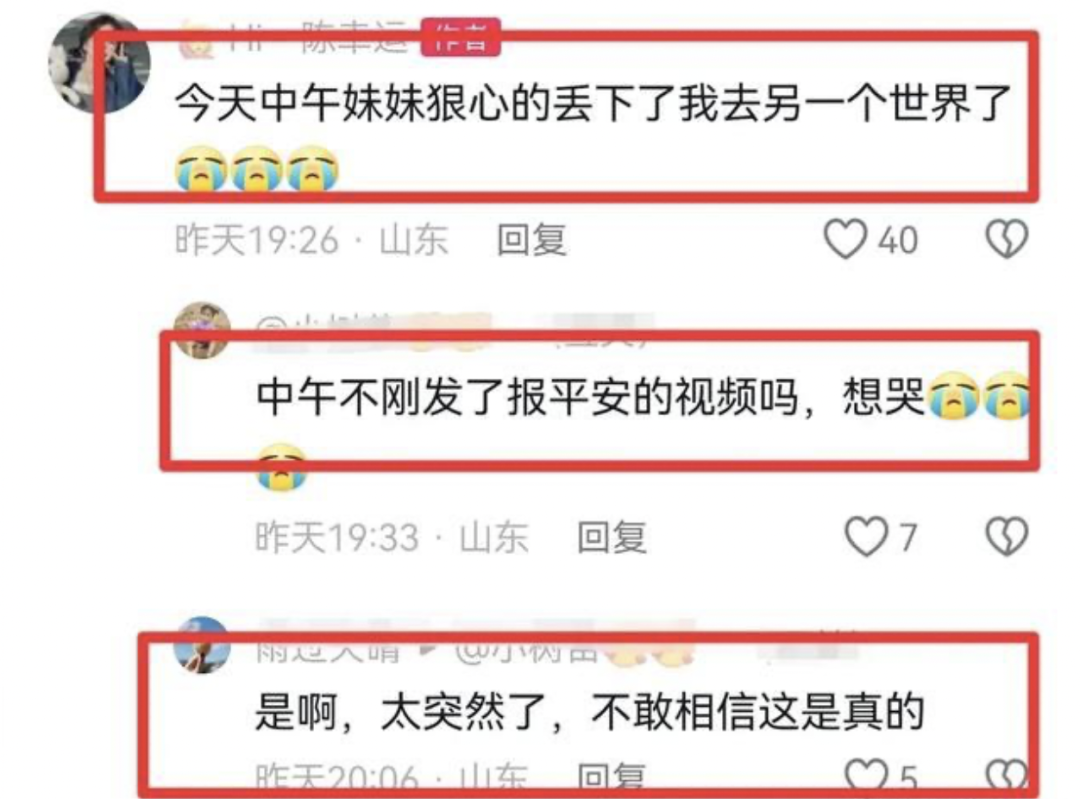Viewport: 1080px width, 799px height.
Task: Open the author's username next to the 作者 badge
Action: pos(318,38)
